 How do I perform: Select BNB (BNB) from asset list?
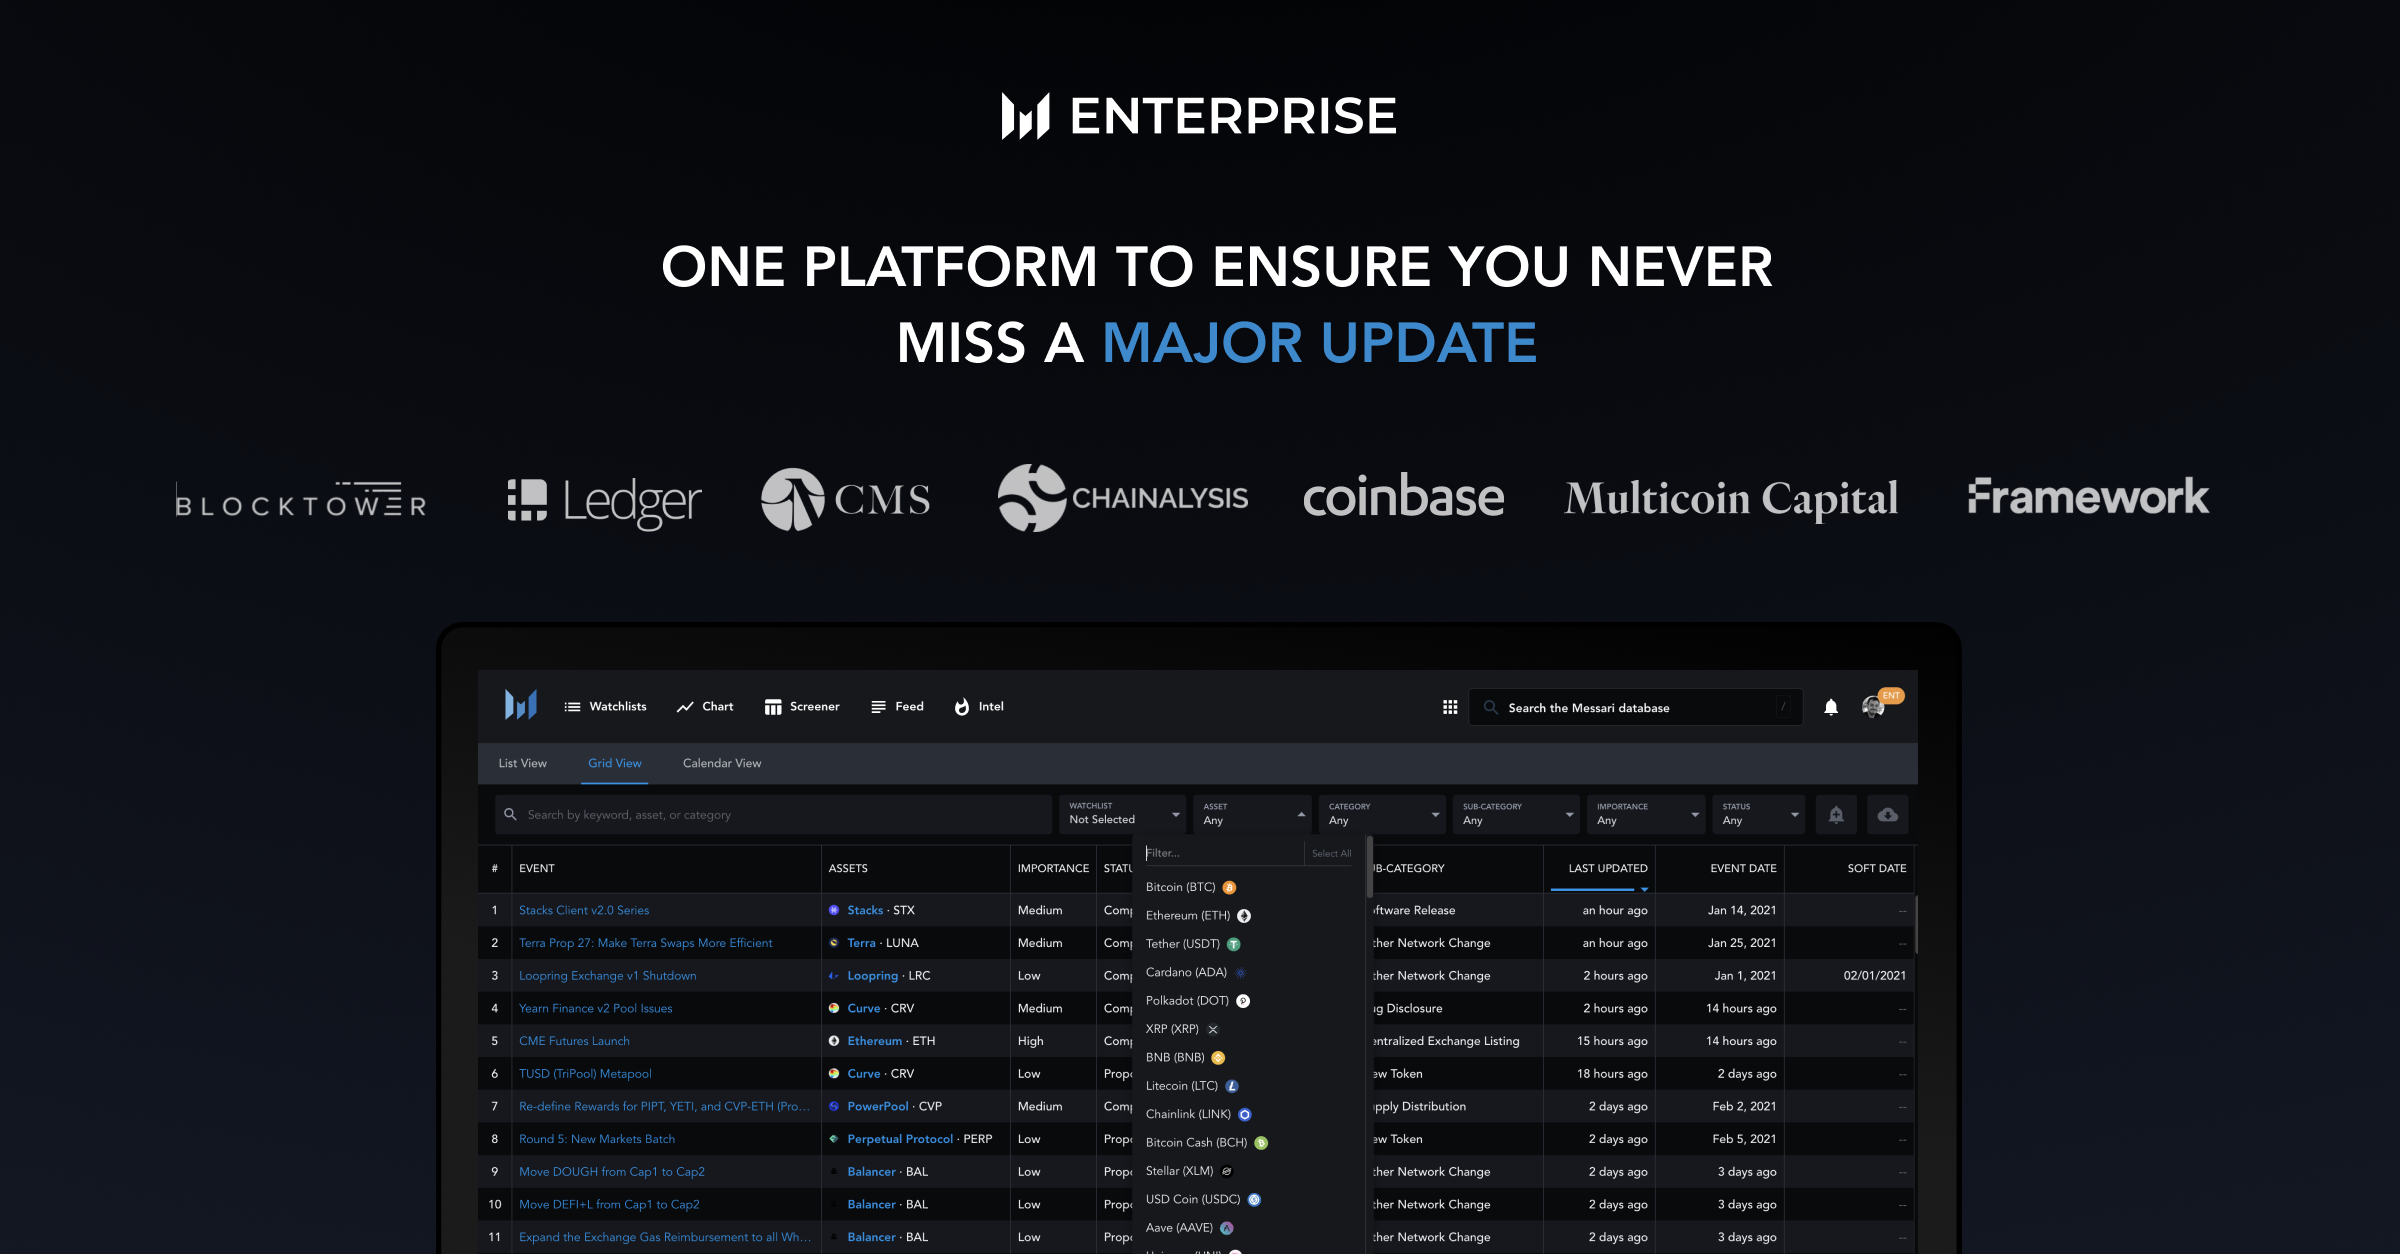click(1185, 1057)
